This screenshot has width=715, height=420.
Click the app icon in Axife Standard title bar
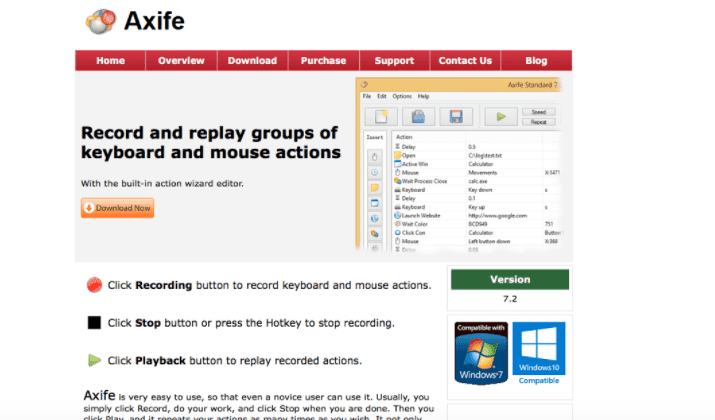364,84
